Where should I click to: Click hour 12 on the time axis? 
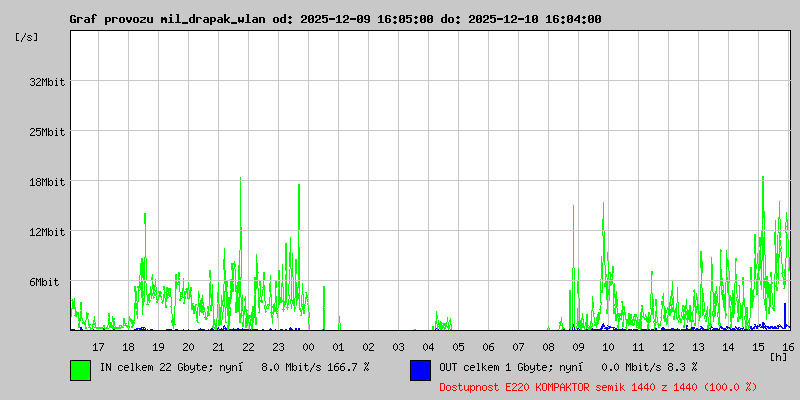(668, 346)
